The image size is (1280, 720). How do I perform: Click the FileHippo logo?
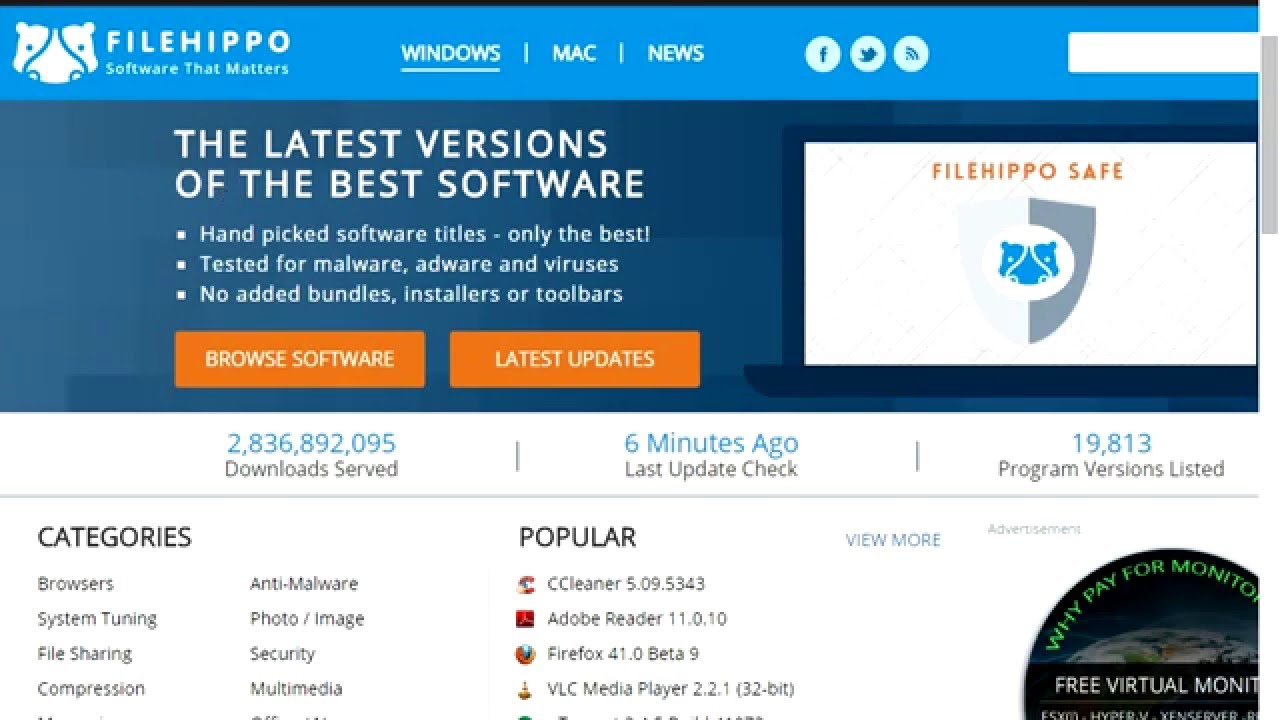tap(151, 53)
